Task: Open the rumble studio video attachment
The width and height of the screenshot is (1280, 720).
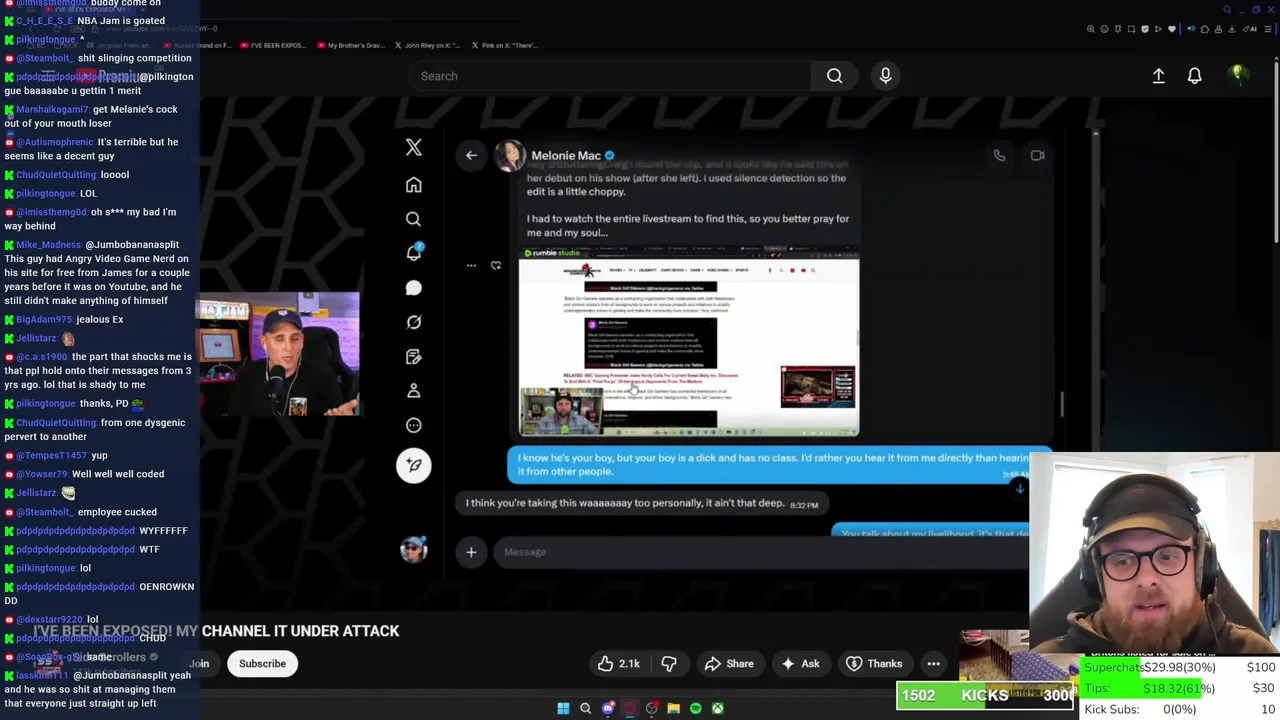Action: click(x=689, y=342)
